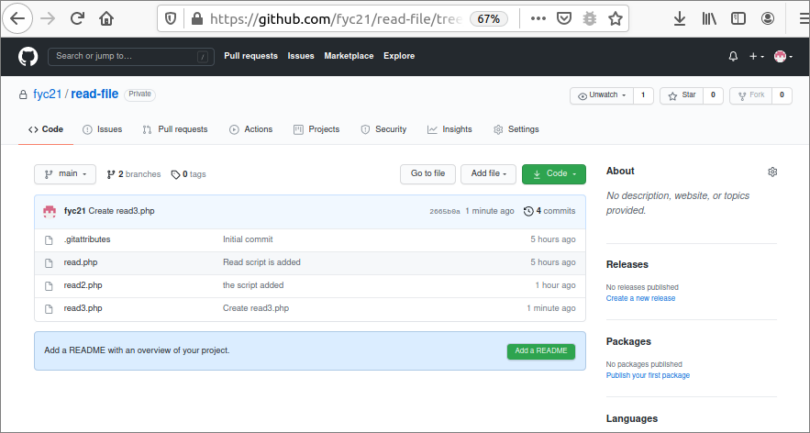Click the green Add a README button
This screenshot has height=433, width=810.
(x=541, y=351)
